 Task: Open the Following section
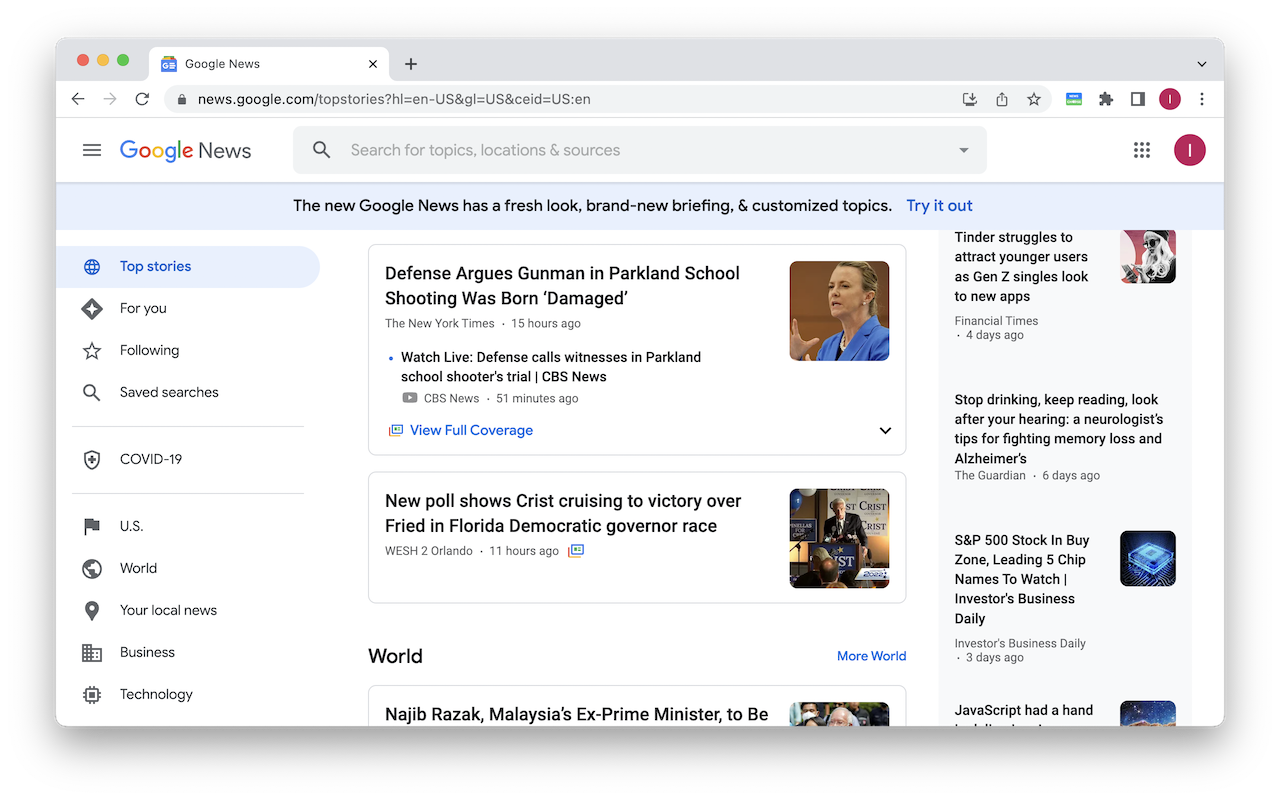pos(188,350)
